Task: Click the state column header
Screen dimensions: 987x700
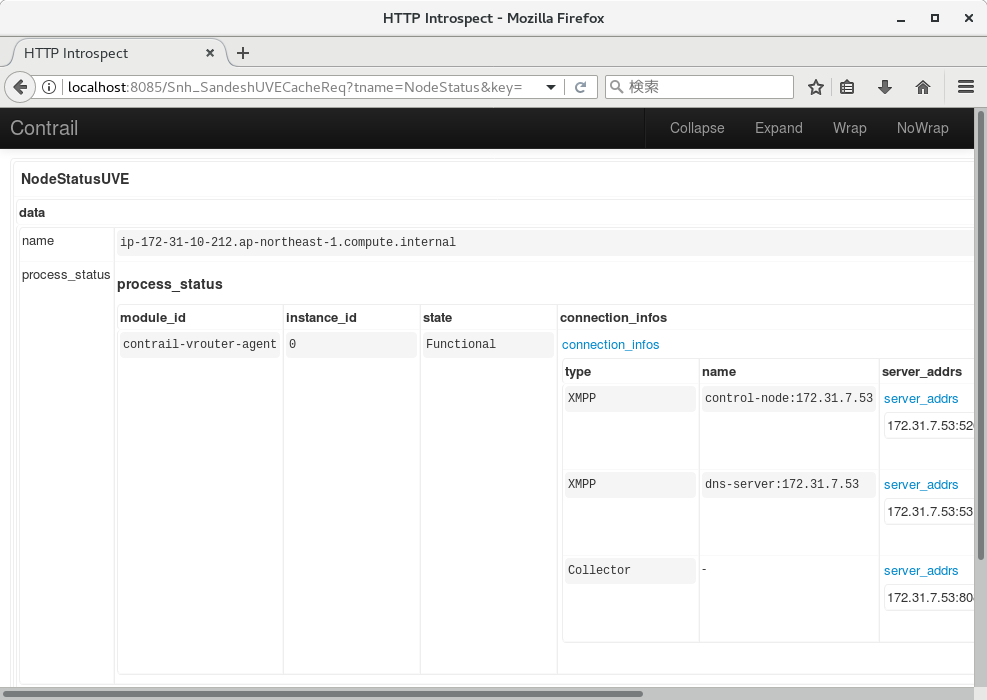Action: (437, 318)
